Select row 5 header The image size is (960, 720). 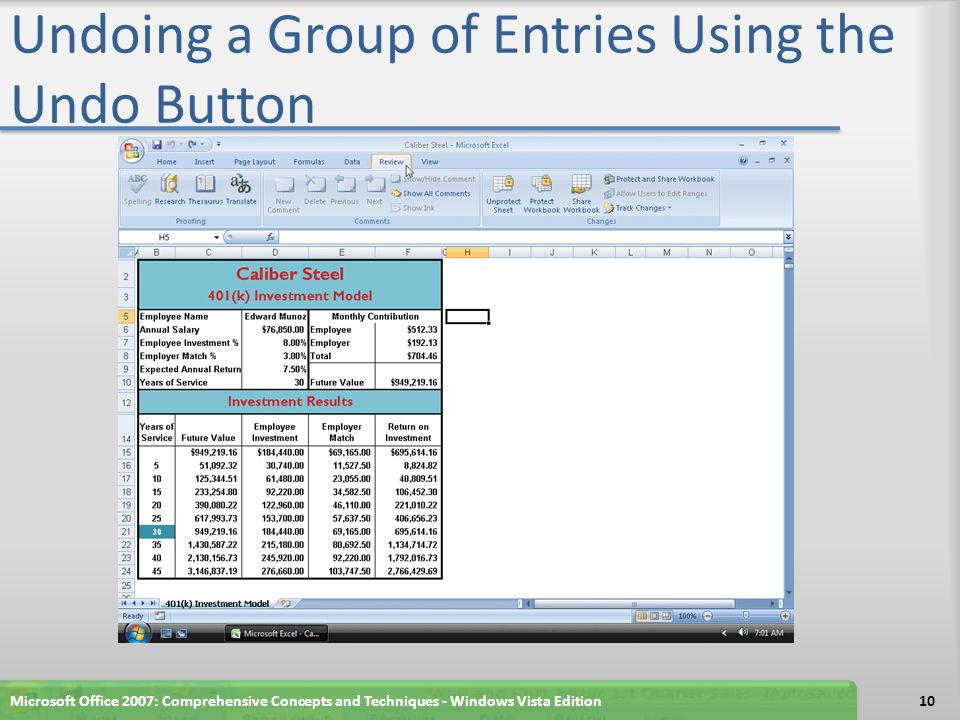[126, 317]
